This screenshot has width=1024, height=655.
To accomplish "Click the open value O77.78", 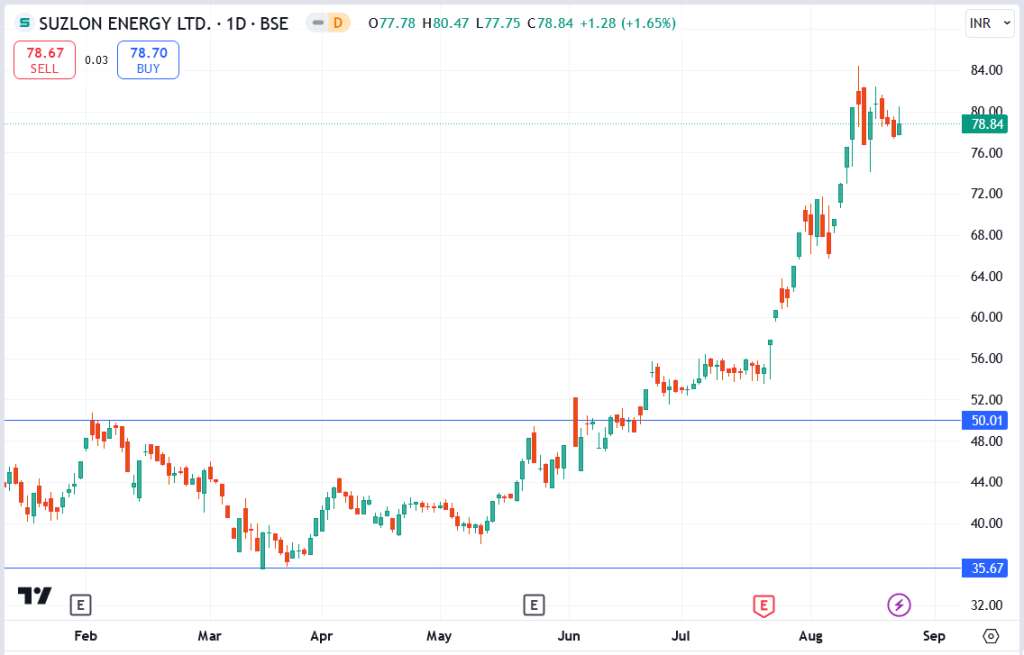I will tap(392, 24).
